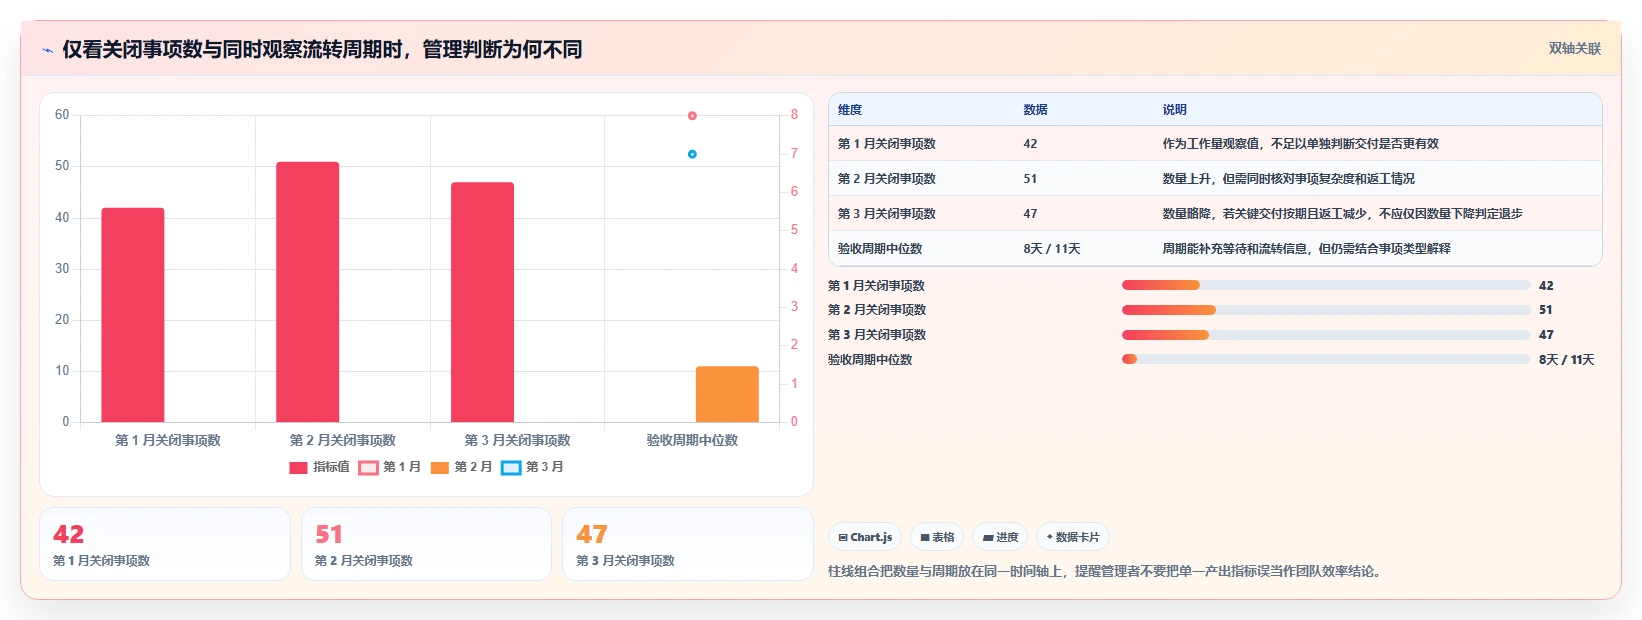Screen dimensions: 1642x620
Task: Click the 第 1 月关闭事项数 bar in chart
Action: pyautogui.click(x=133, y=315)
